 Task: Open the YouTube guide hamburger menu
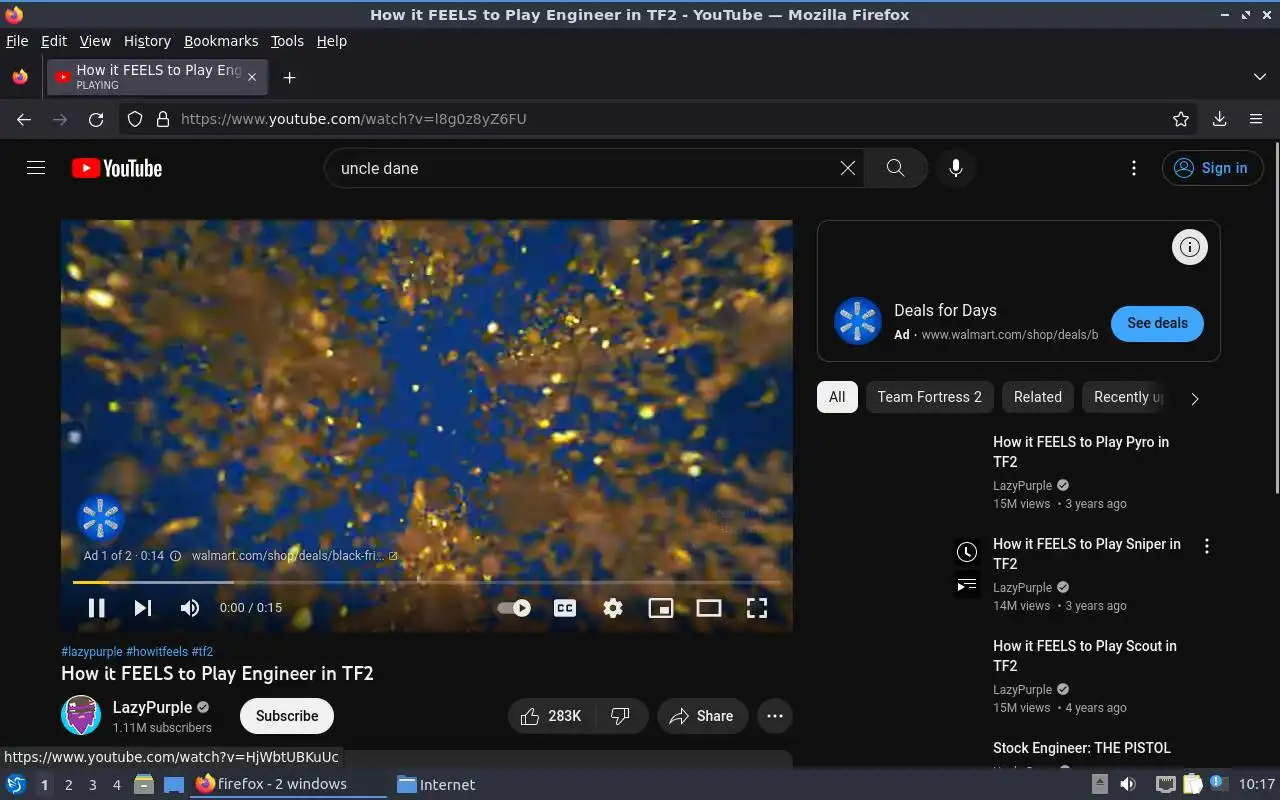pos(36,168)
